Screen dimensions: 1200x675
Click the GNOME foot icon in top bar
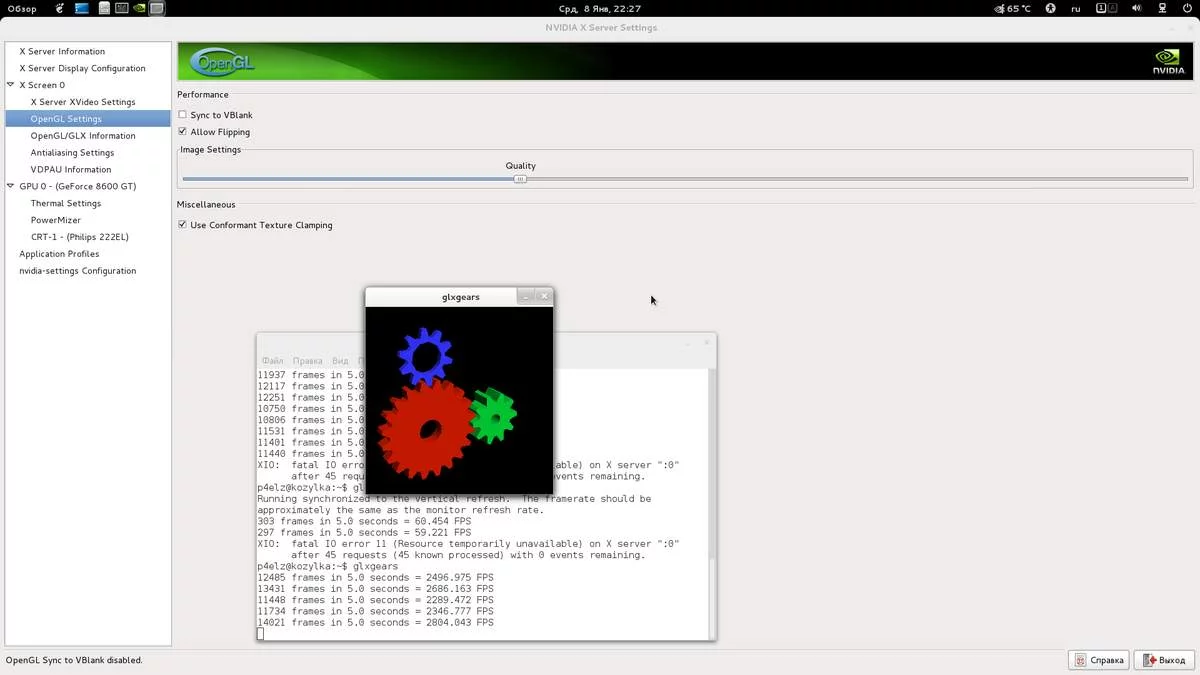click(x=60, y=8)
